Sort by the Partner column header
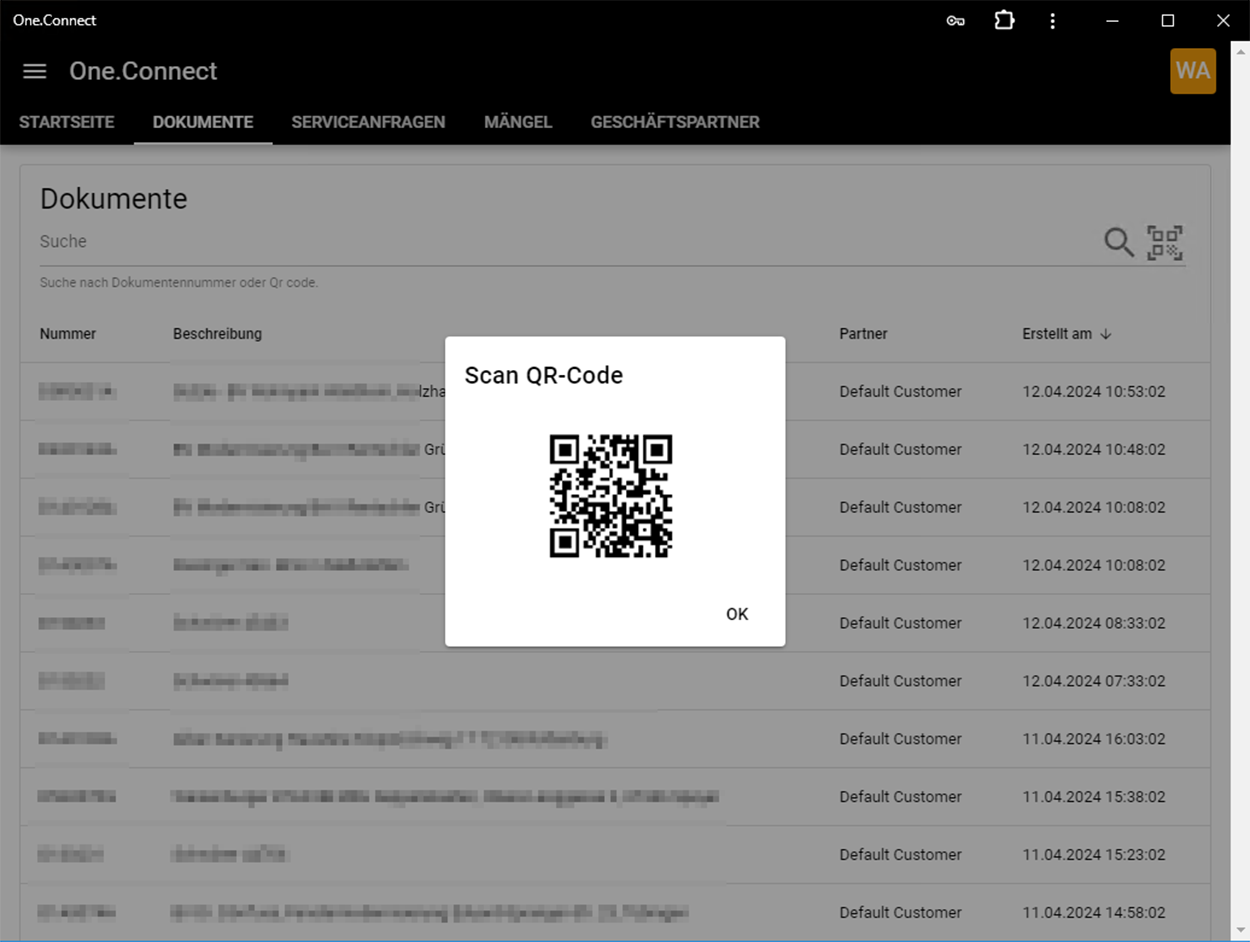The width and height of the screenshot is (1250, 942). (863, 334)
